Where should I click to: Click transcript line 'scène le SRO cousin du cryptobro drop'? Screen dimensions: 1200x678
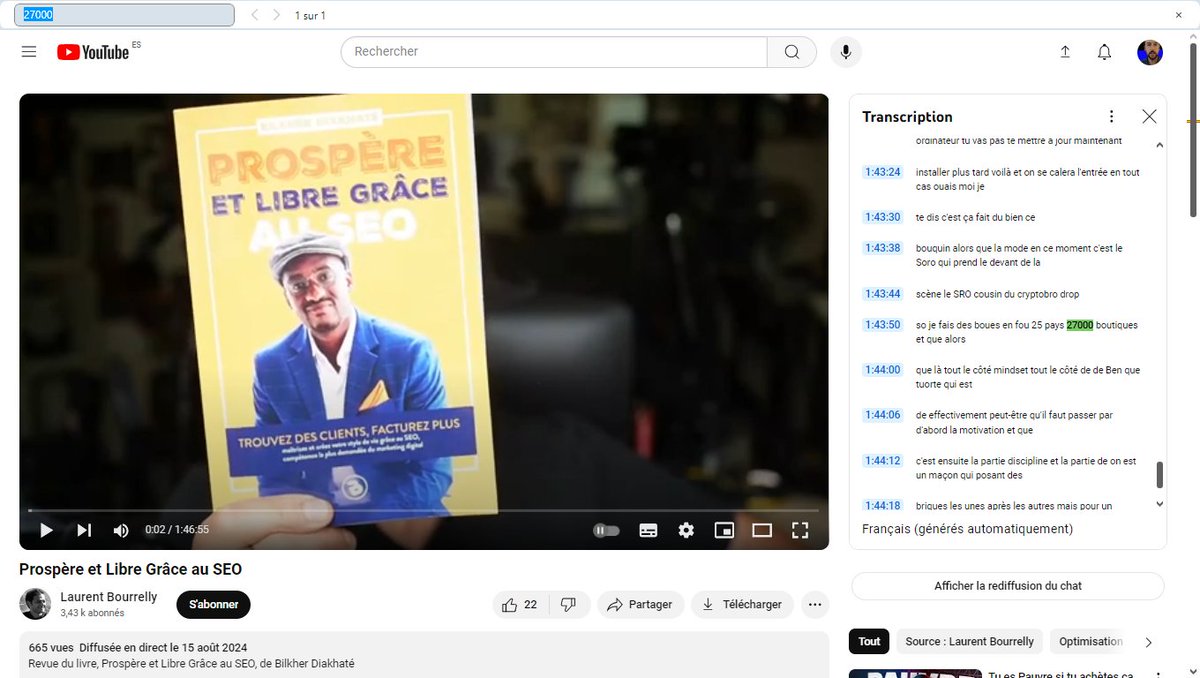tap(997, 294)
